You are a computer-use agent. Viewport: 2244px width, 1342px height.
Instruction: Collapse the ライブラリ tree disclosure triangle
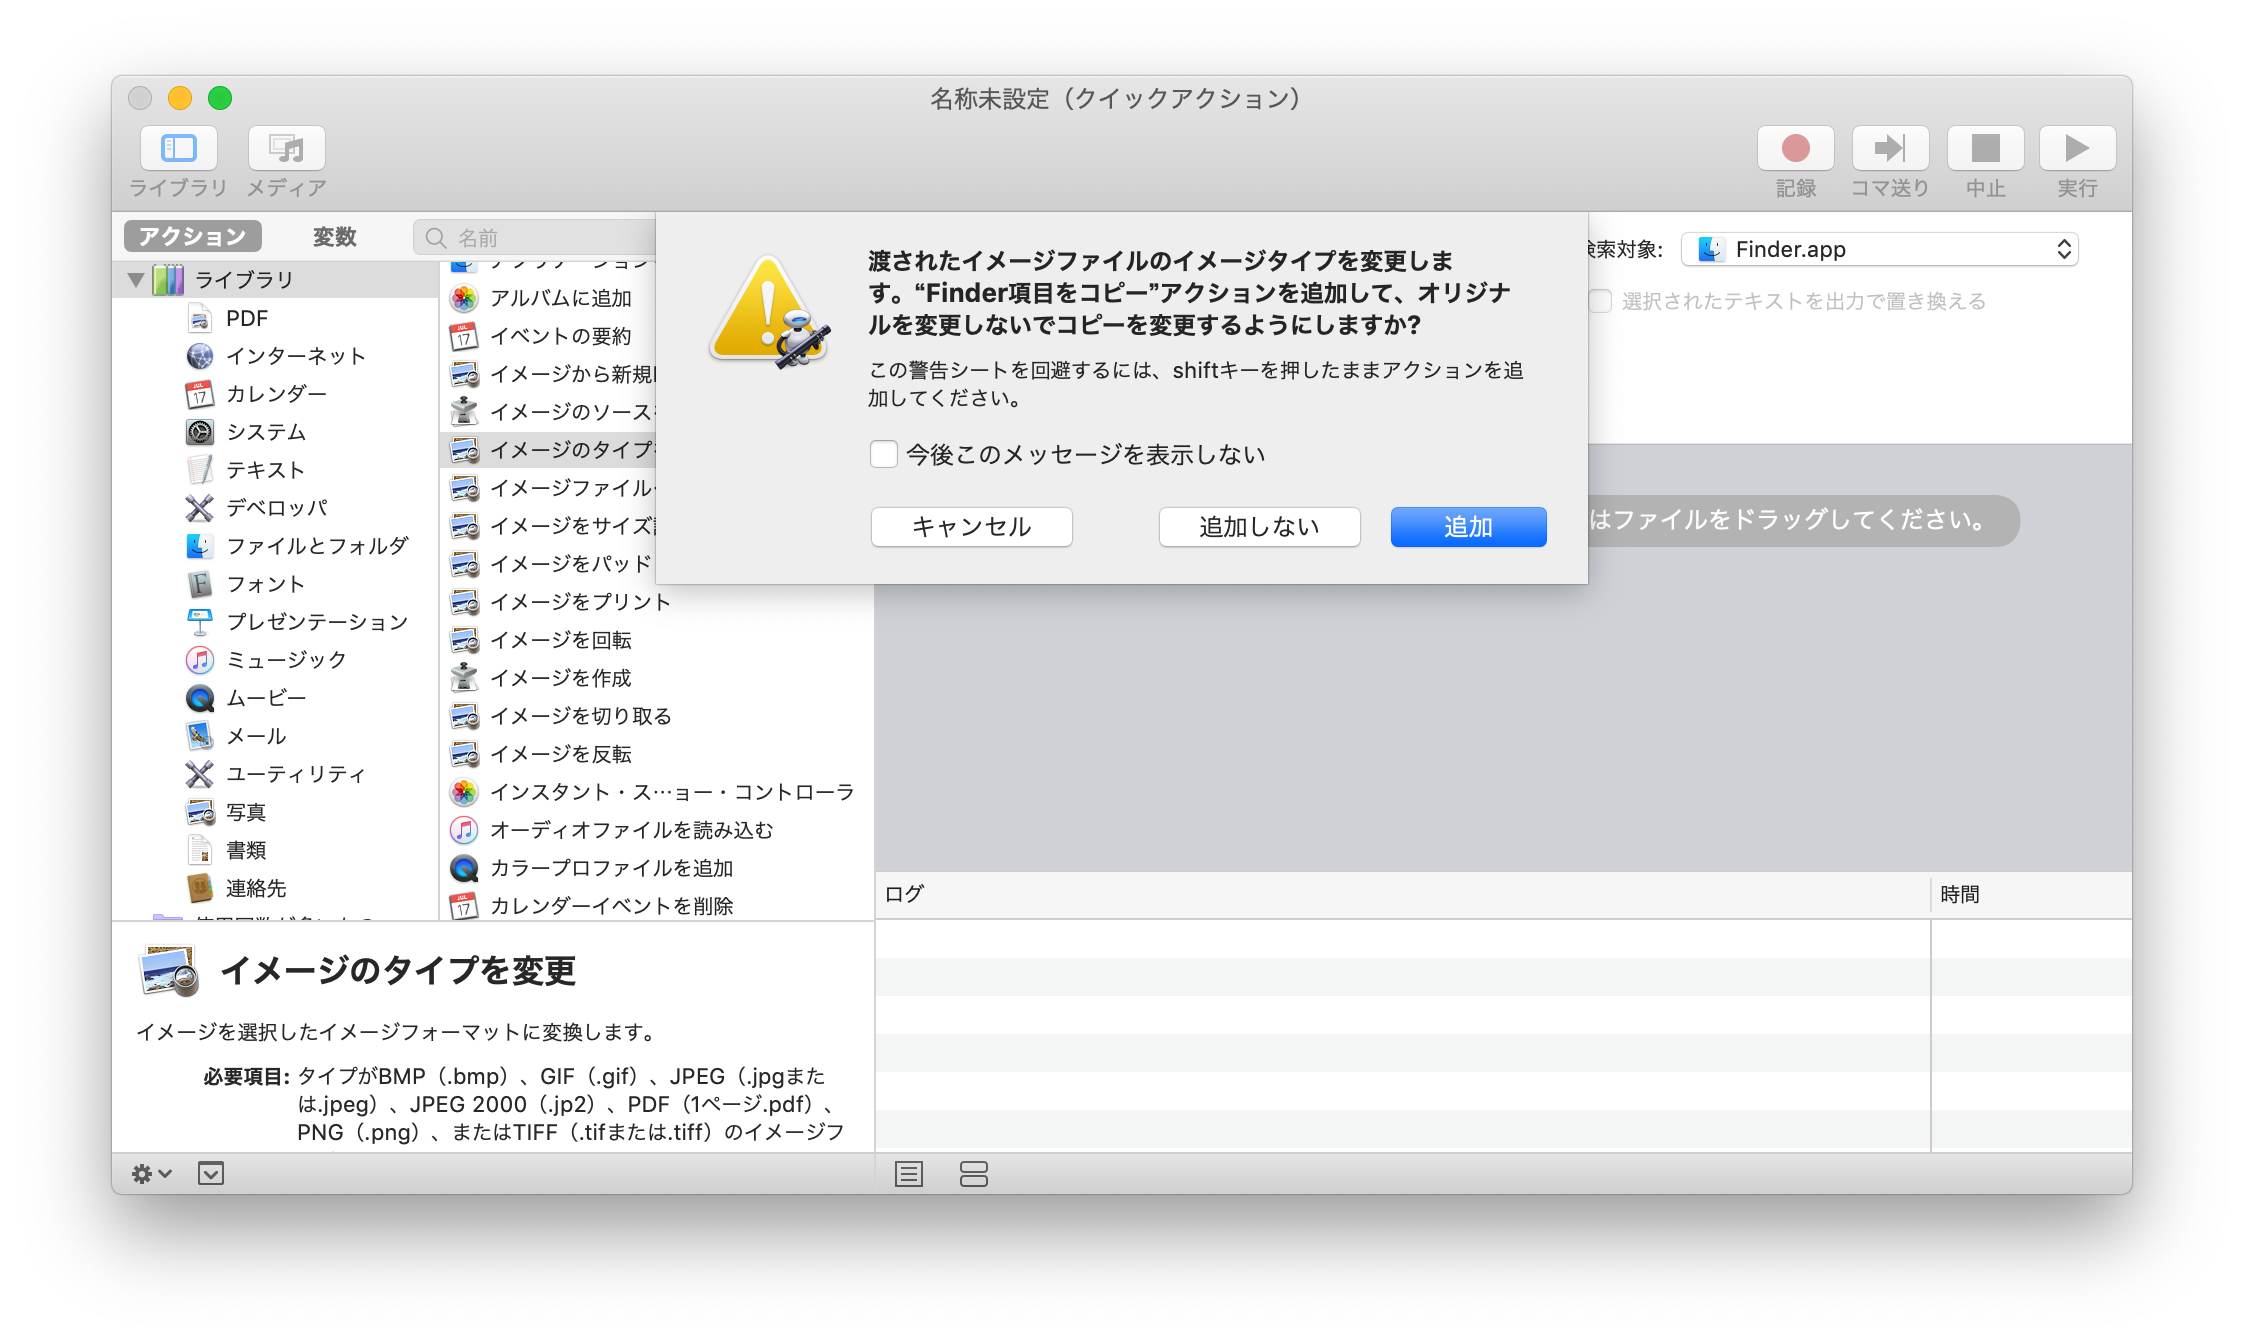tap(135, 280)
